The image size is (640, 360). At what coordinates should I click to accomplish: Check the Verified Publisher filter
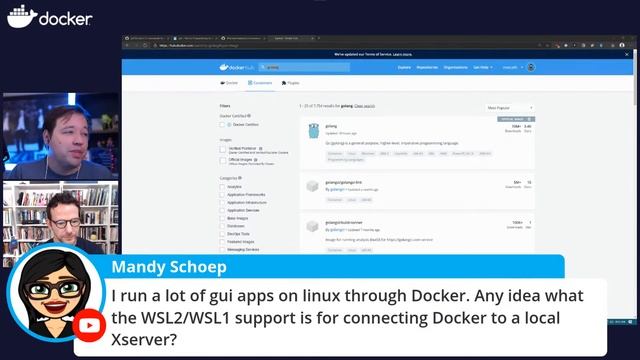point(222,150)
